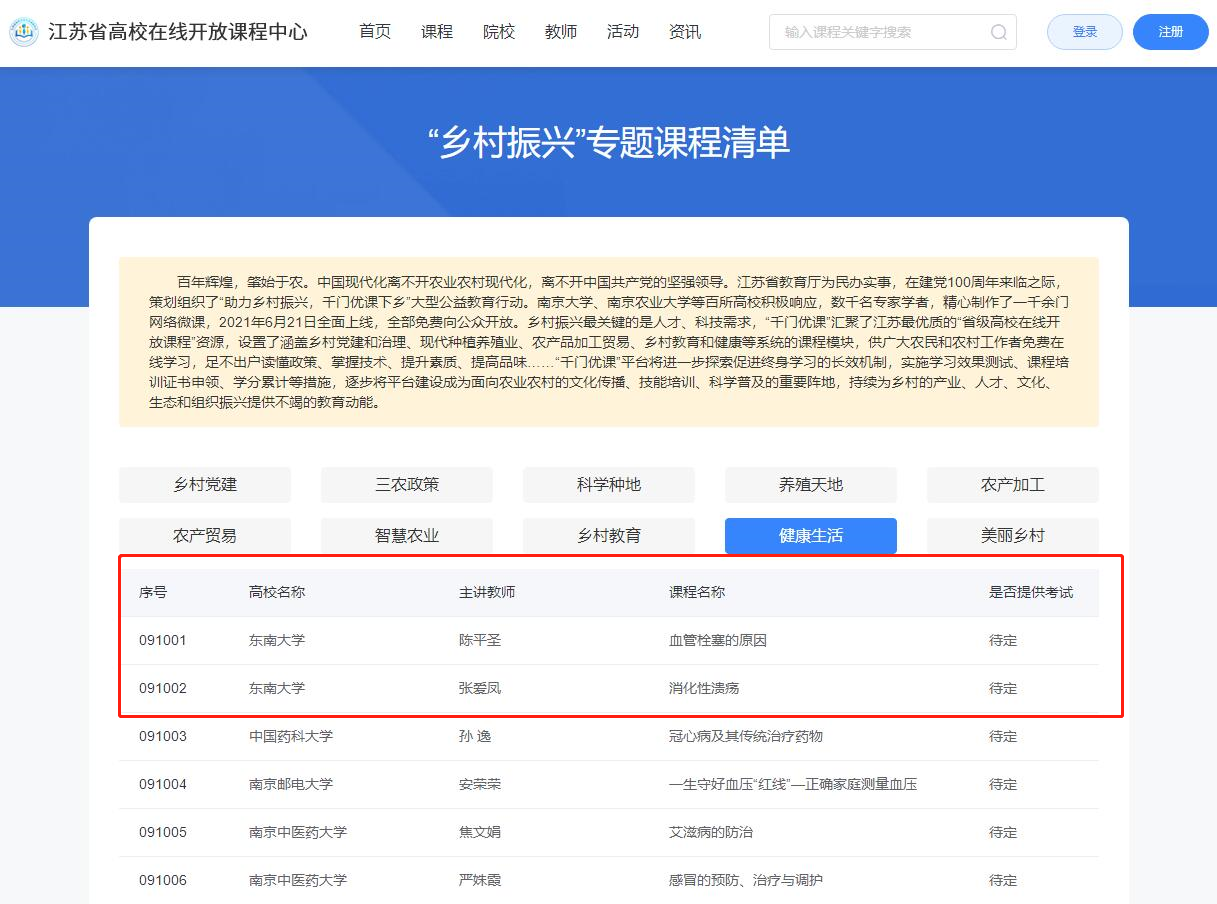1217x904 pixels.
Task: Go to the 院校 page
Action: click(499, 32)
